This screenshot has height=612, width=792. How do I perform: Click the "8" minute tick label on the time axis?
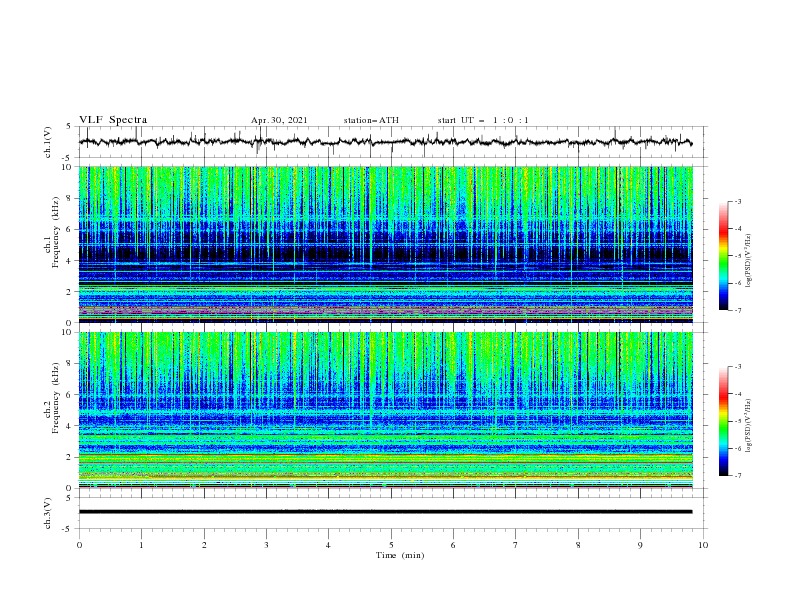(578, 545)
